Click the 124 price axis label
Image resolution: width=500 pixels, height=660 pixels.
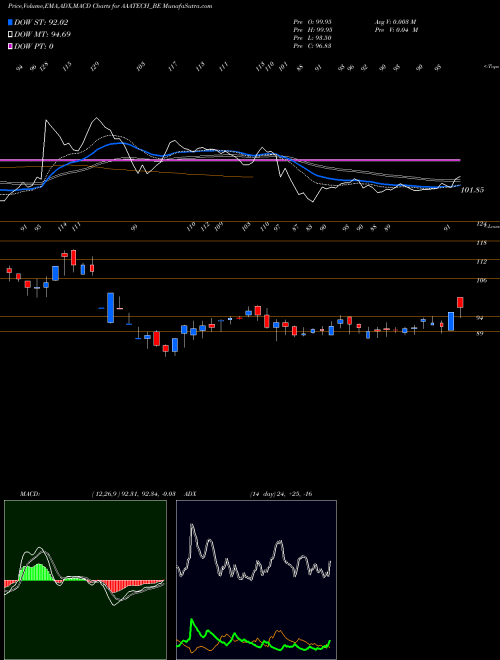pyautogui.click(x=481, y=224)
